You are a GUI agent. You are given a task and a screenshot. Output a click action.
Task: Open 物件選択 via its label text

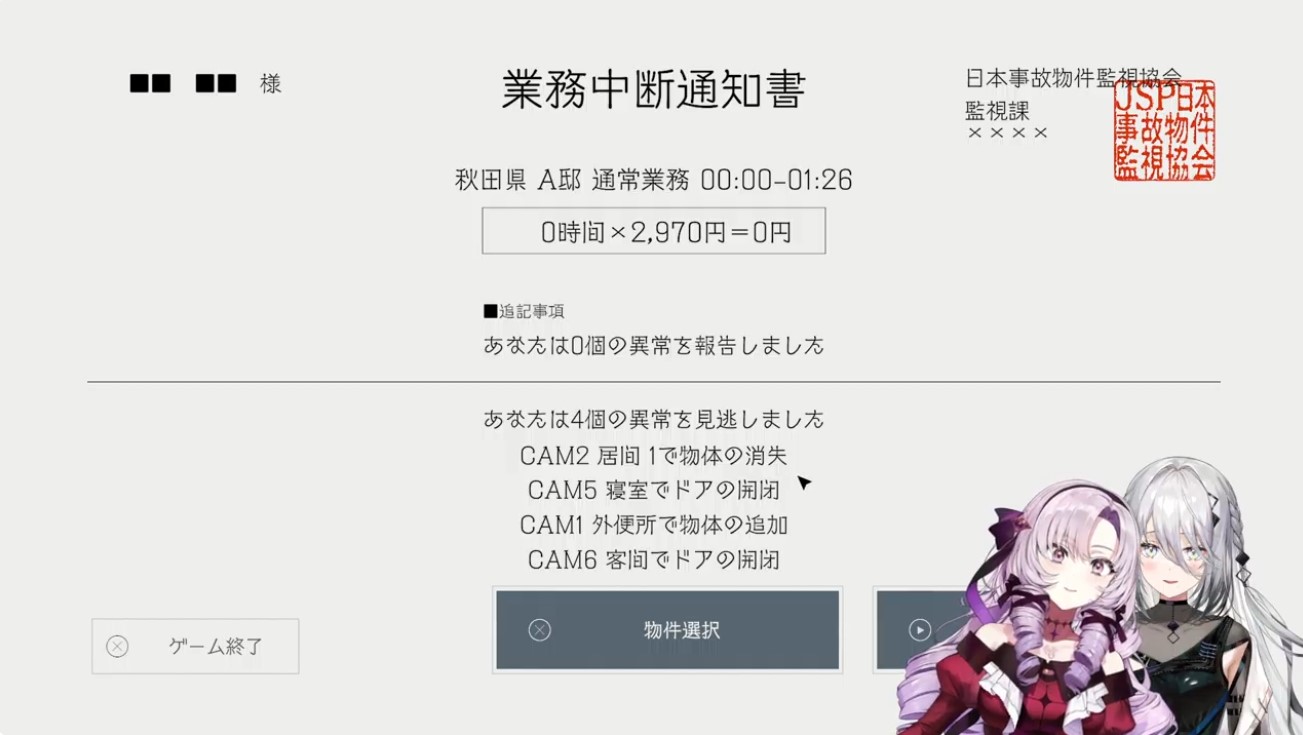[x=682, y=630]
